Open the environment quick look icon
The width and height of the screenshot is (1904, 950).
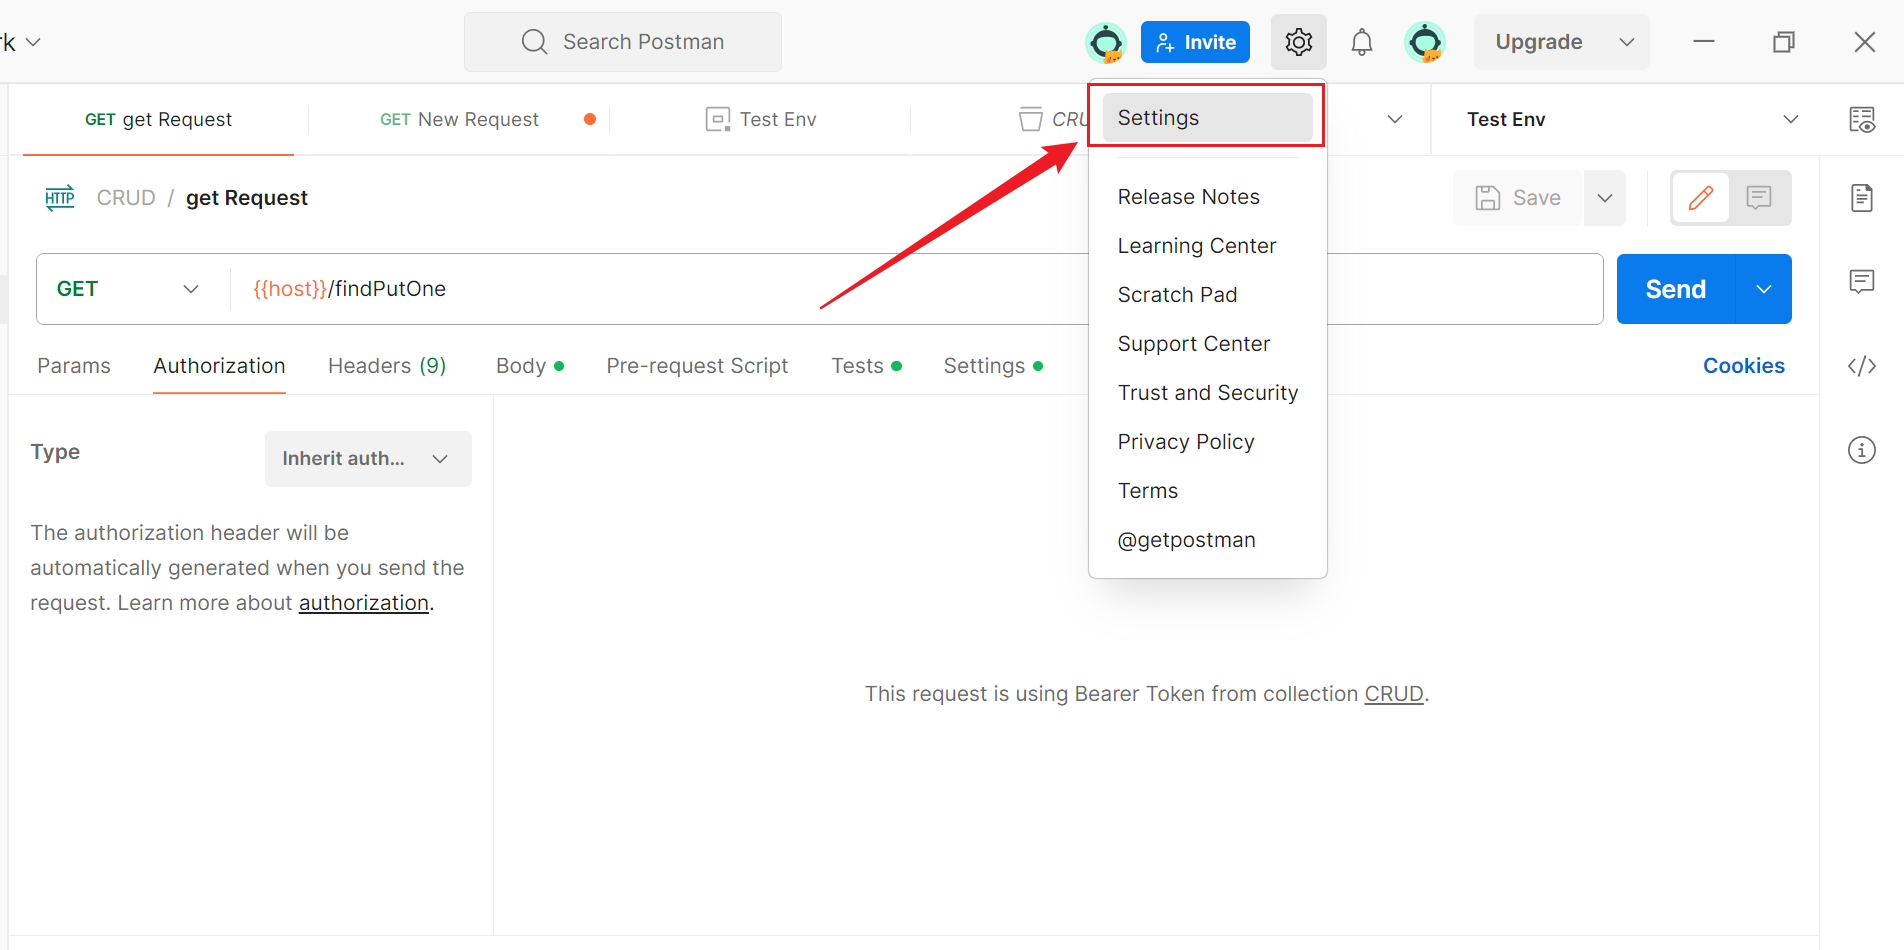1861,119
